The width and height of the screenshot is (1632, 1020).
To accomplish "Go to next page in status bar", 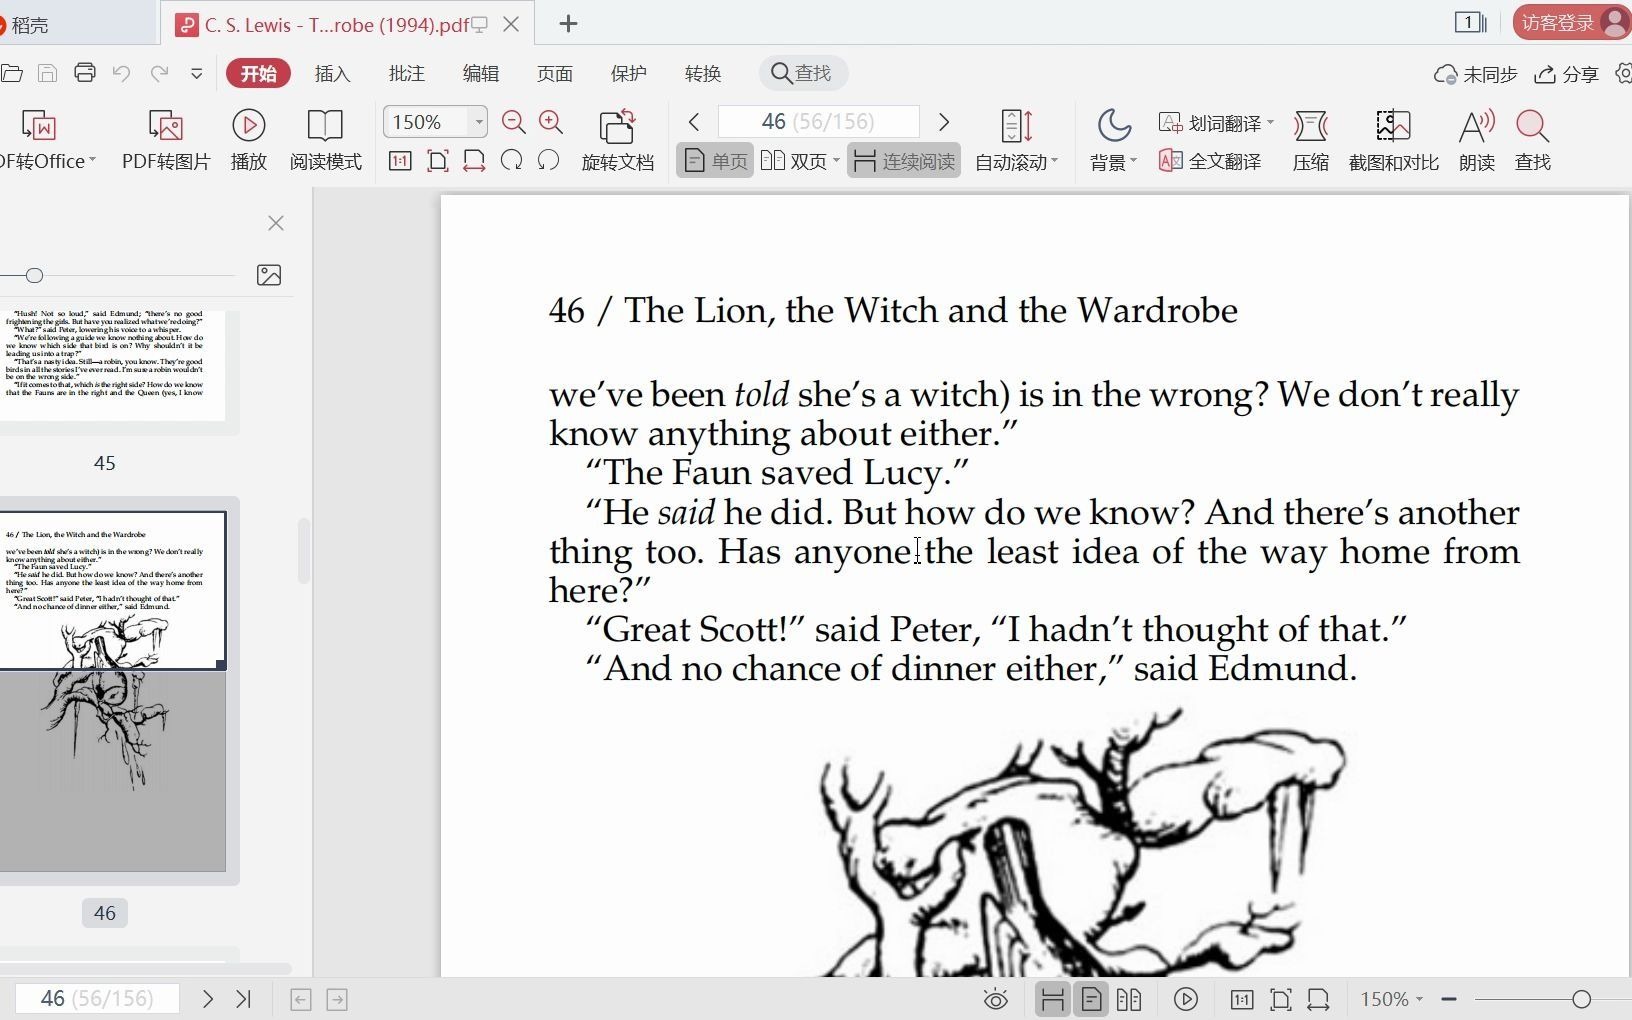I will [207, 998].
